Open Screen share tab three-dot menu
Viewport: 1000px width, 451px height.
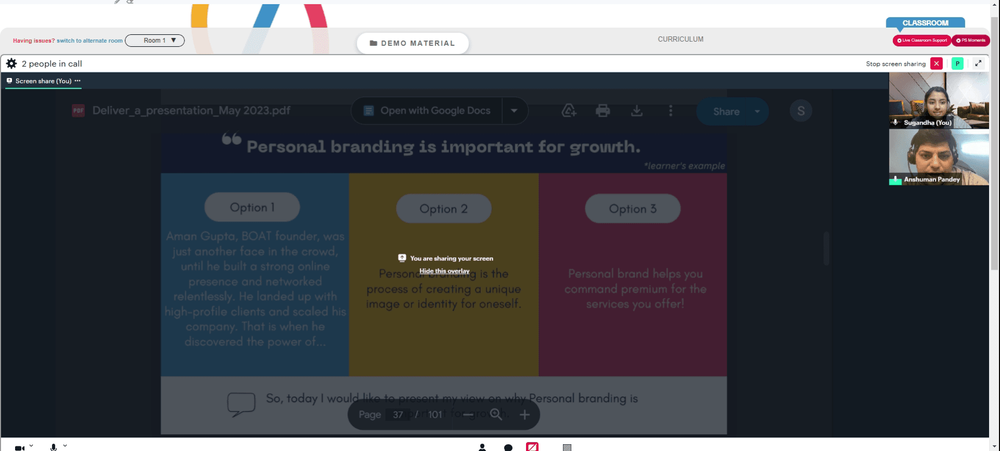(78, 81)
